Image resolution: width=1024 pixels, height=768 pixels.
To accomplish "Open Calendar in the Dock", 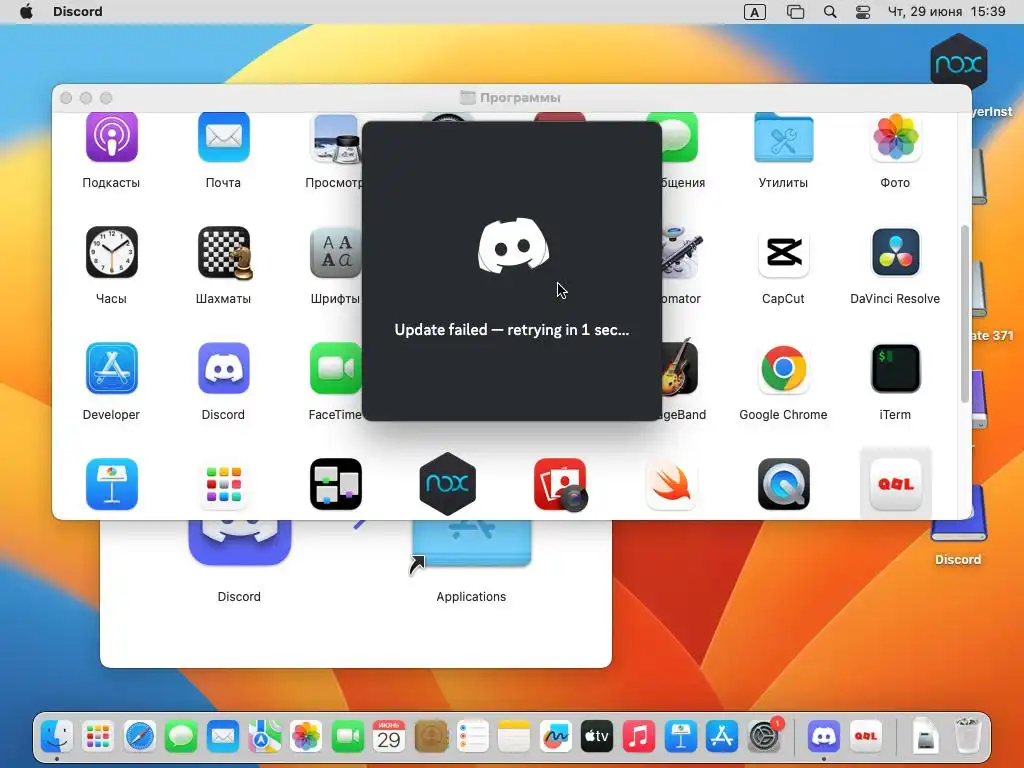I will [389, 737].
